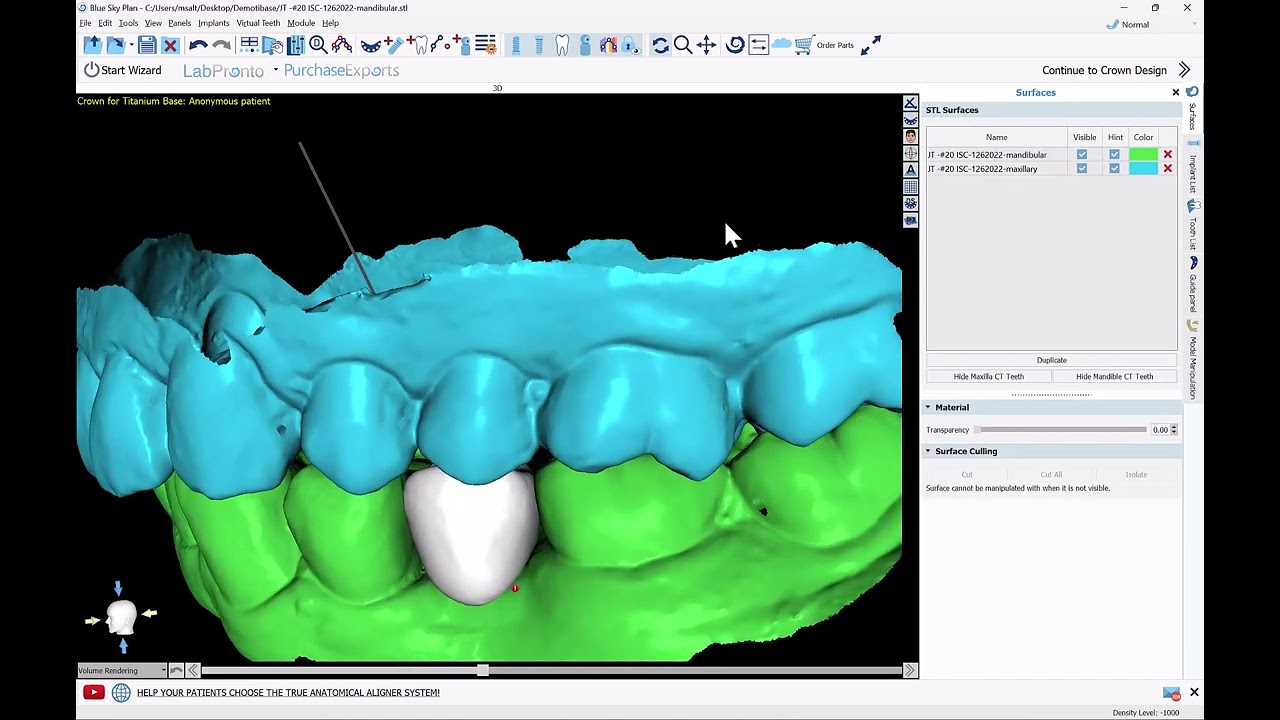Click the grid icon in viewport side toolbar
The height and width of the screenshot is (720, 1280).
click(x=910, y=187)
